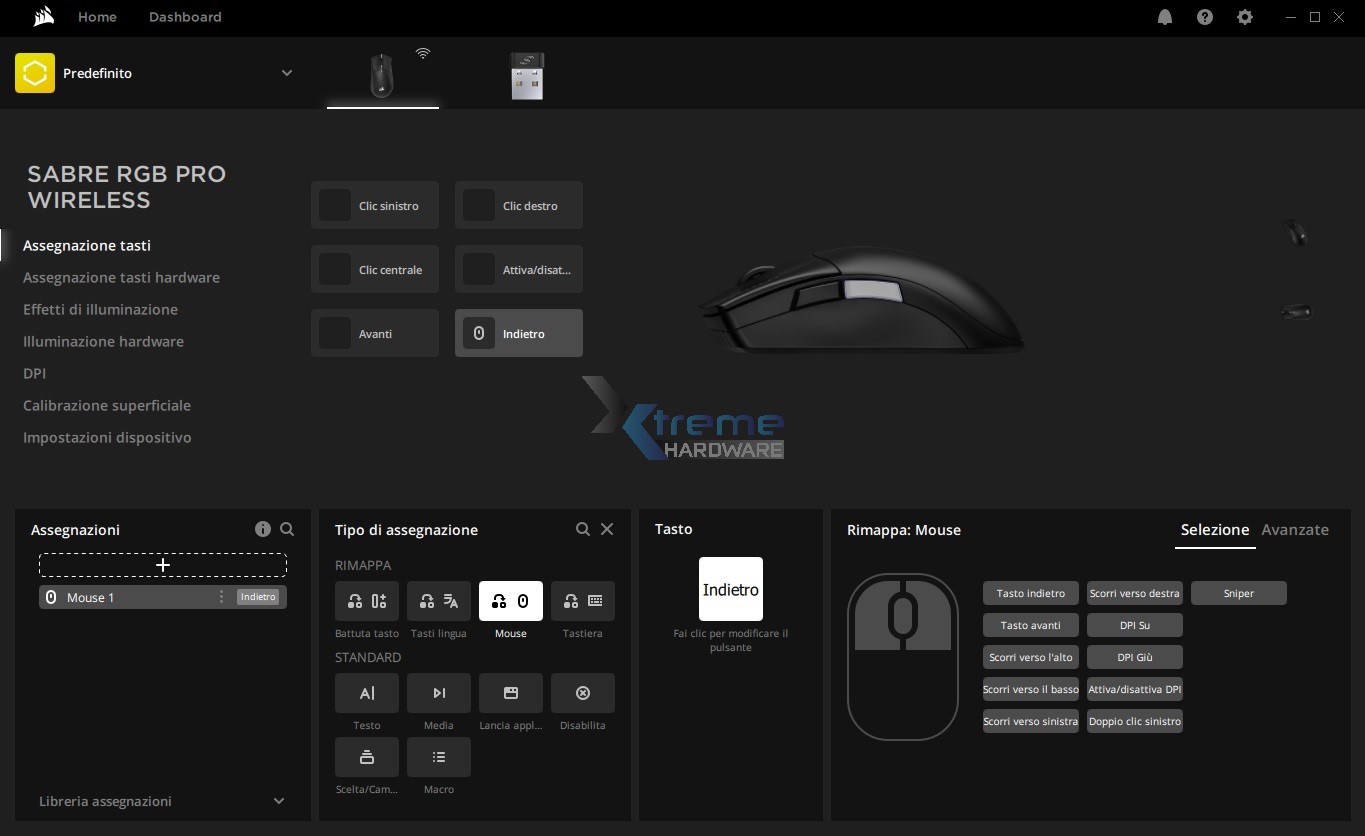Screen dimensions: 1365x836
Task: Select the Disabilita assignment type
Action: coord(583,693)
